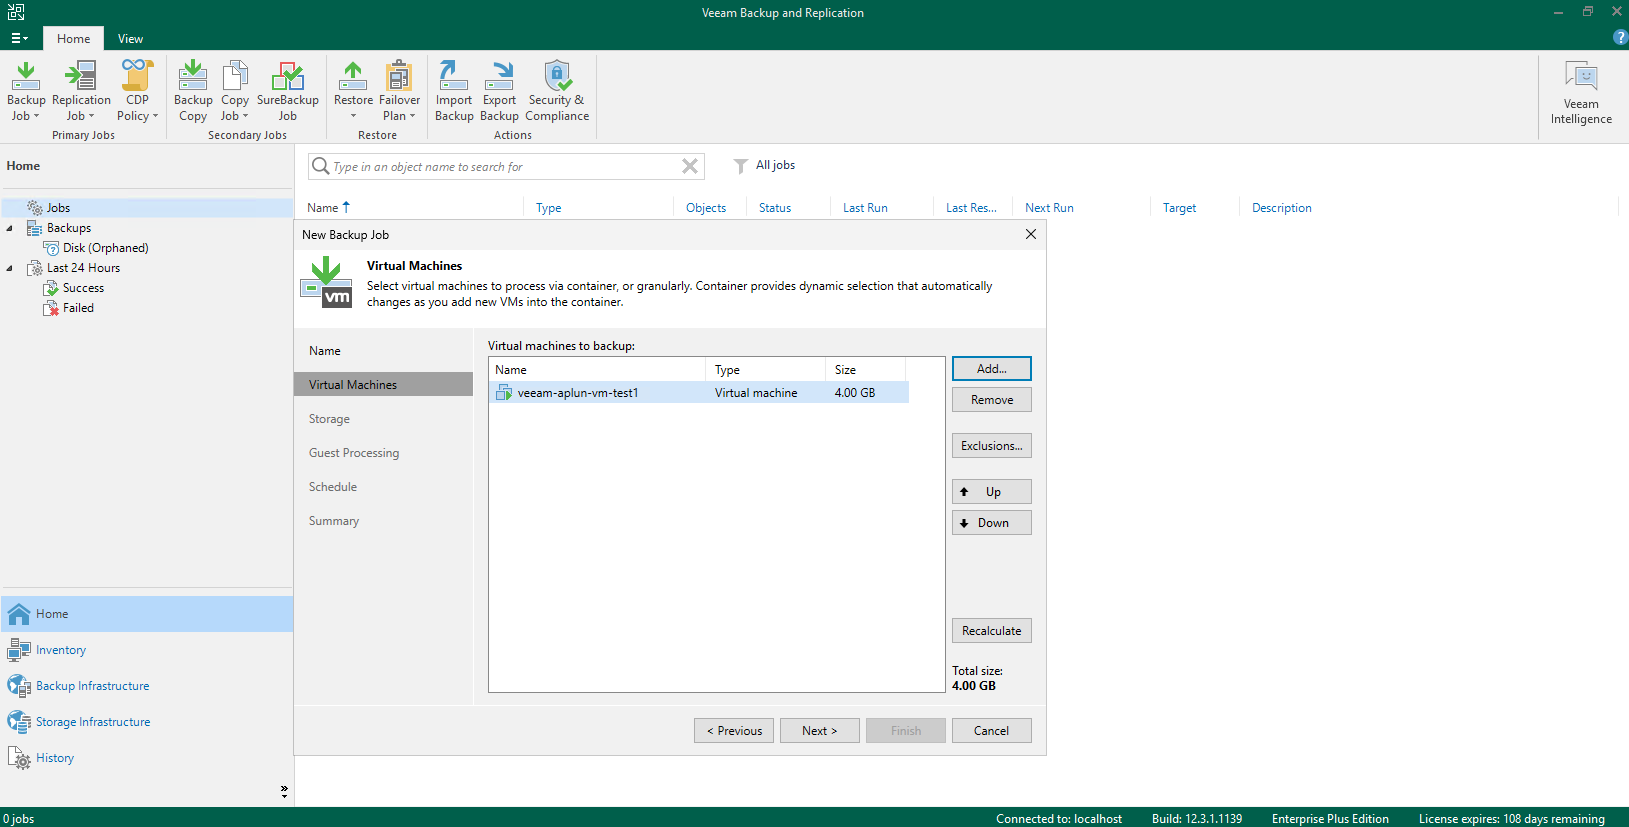Click the Remove button
The width and height of the screenshot is (1629, 827).
click(991, 400)
